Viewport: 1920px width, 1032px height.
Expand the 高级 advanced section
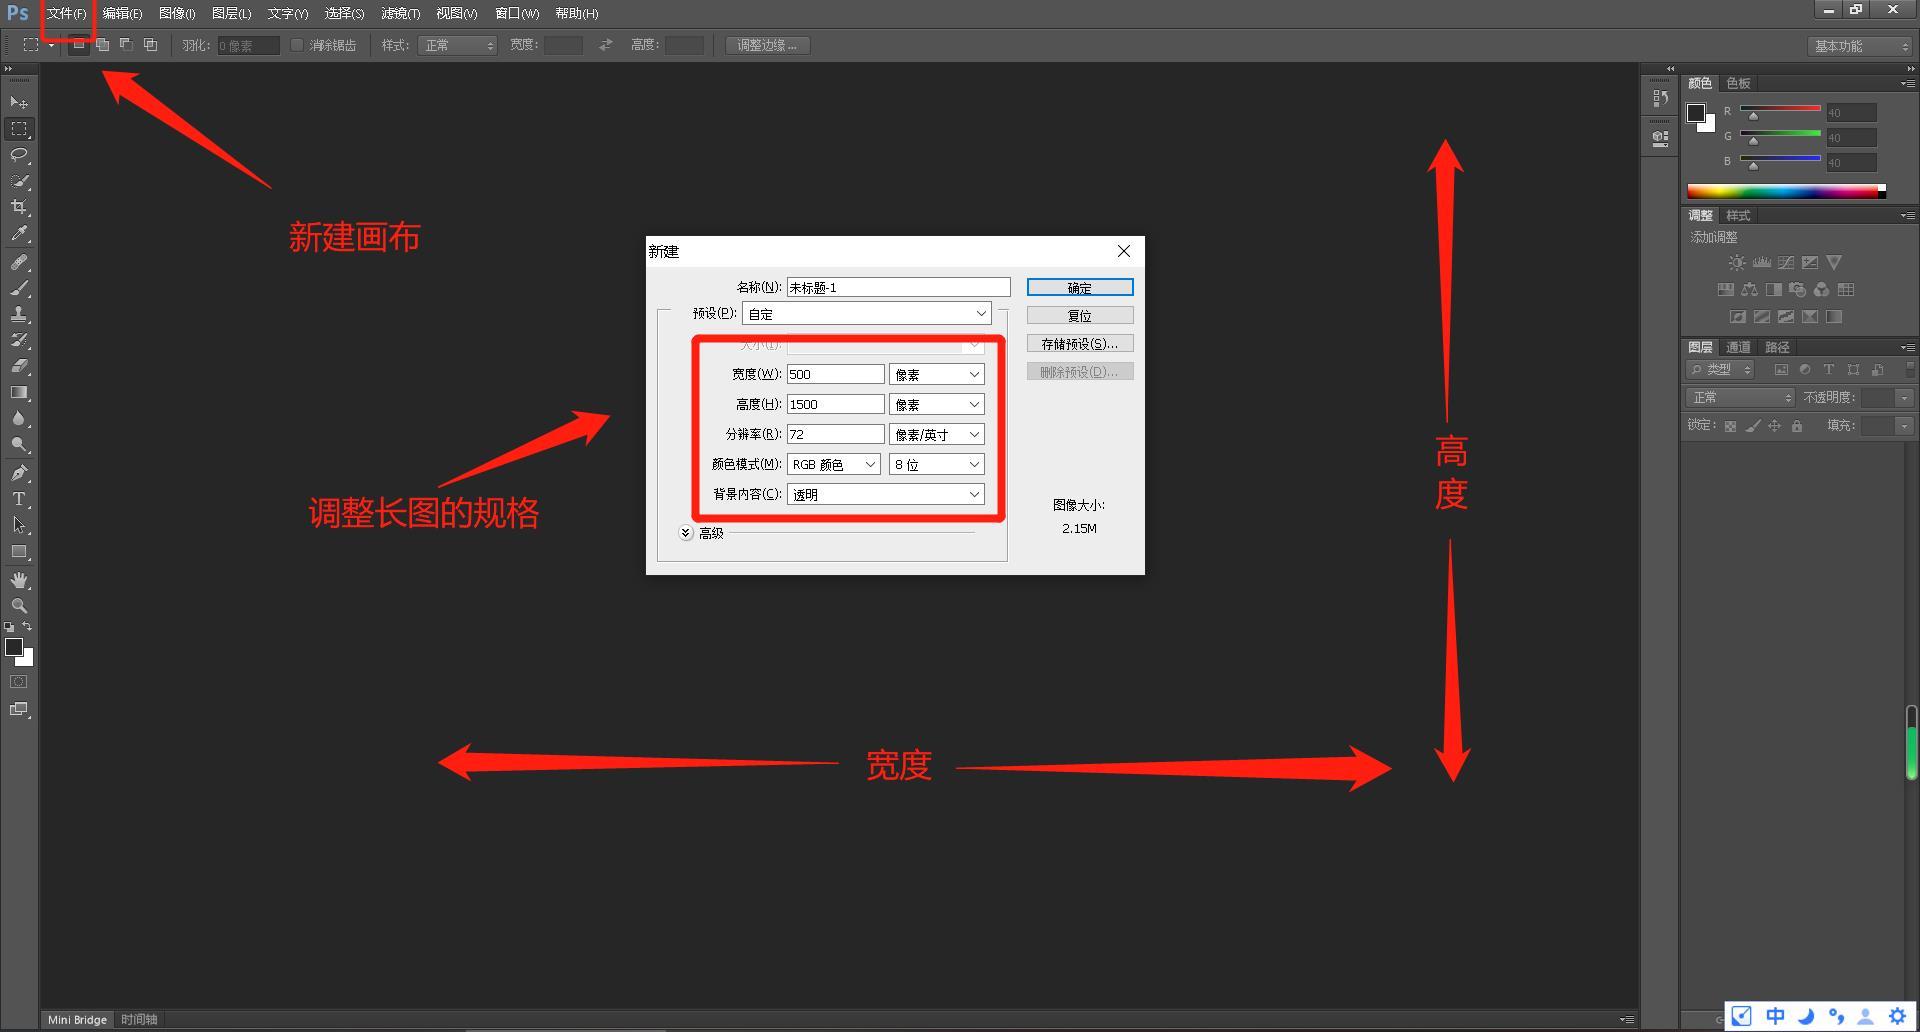[x=686, y=533]
